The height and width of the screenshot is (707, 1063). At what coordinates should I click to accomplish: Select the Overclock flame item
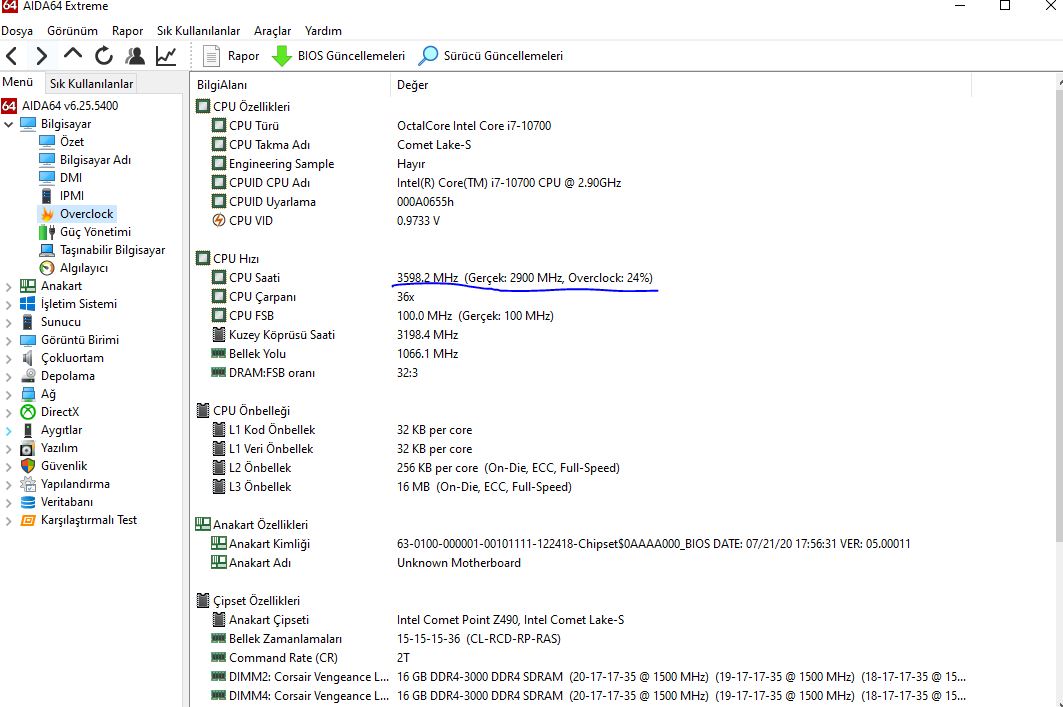tap(76, 214)
